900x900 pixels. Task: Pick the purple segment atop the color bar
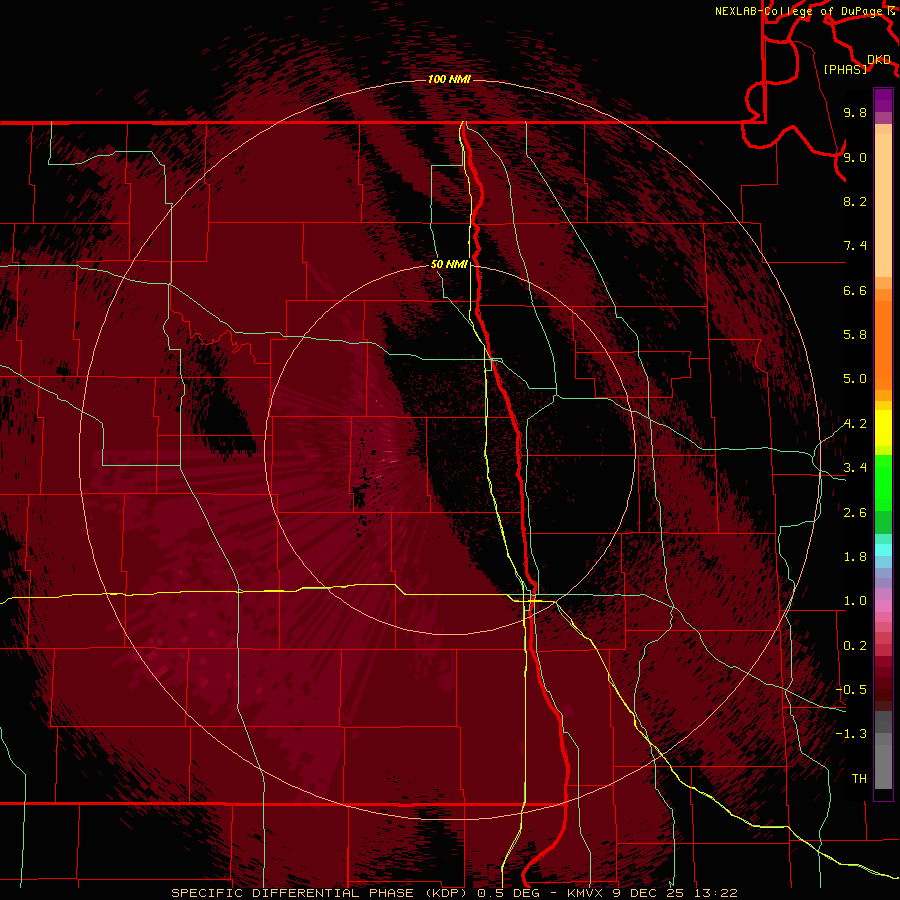pos(883,100)
